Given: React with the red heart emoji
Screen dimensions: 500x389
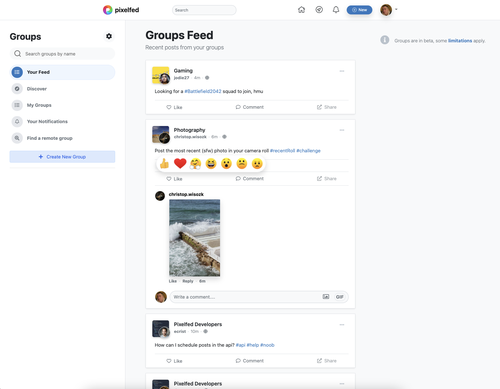Looking at the screenshot, I should click(x=180, y=164).
